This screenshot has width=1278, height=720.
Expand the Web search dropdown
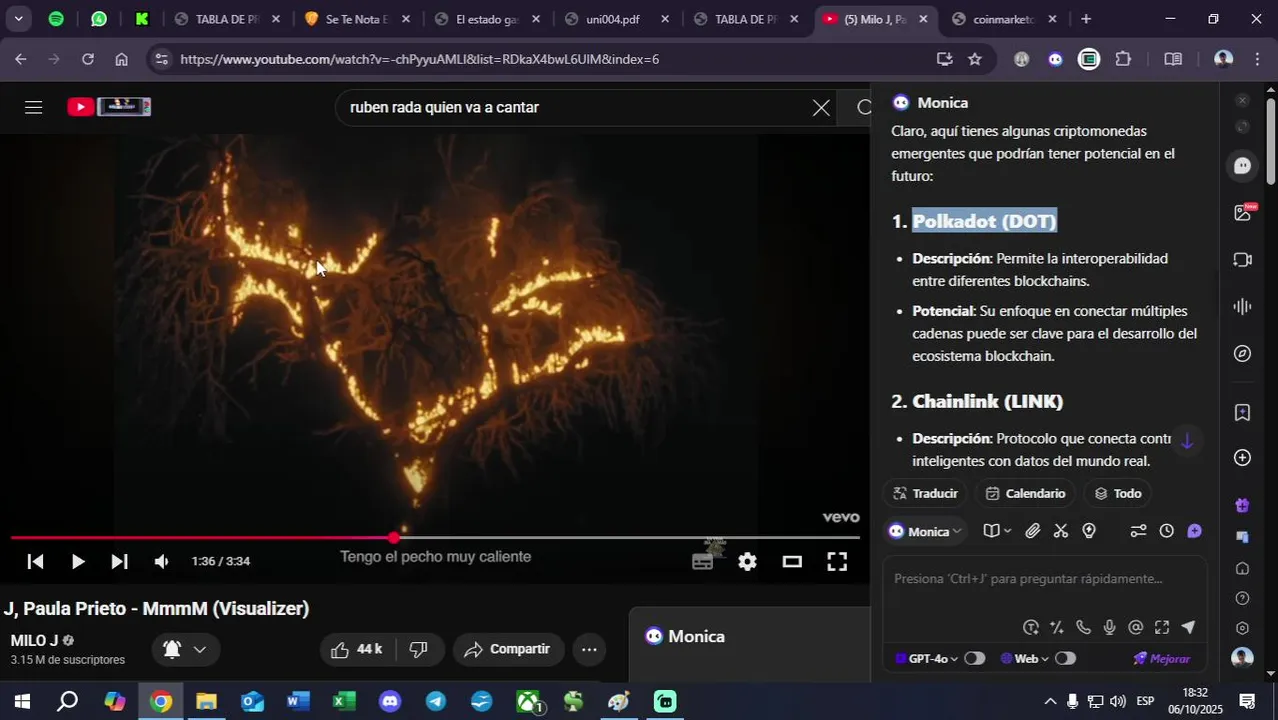click(x=1024, y=659)
